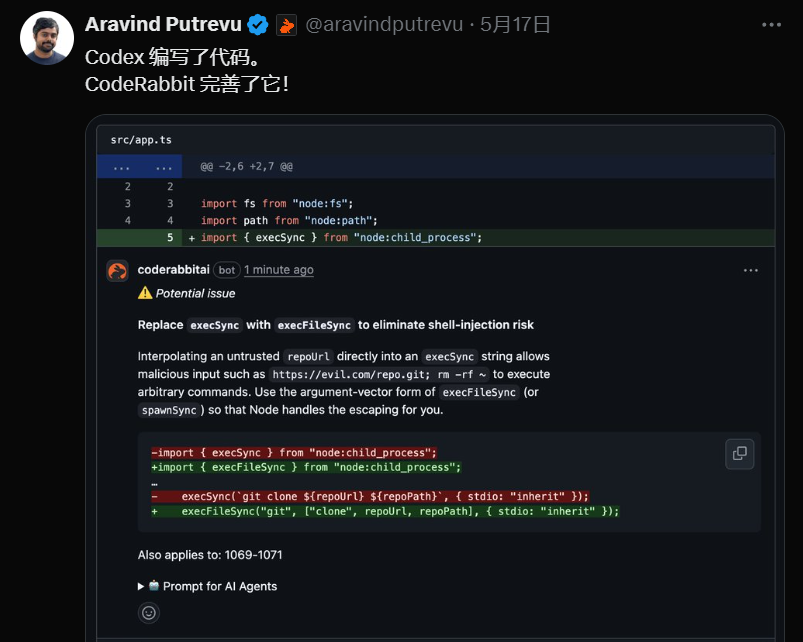
Task: Open the review comment's three-dot menu
Action: point(750,270)
